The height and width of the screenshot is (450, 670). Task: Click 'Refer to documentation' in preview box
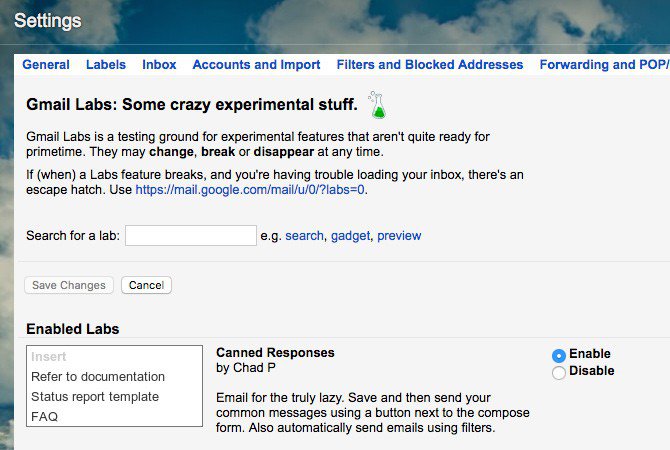pyautogui.click(x=98, y=376)
